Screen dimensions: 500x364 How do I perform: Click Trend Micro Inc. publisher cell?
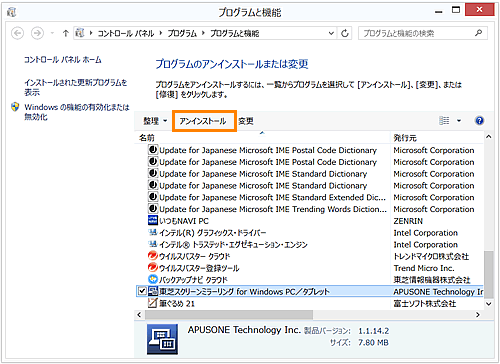pos(424,268)
